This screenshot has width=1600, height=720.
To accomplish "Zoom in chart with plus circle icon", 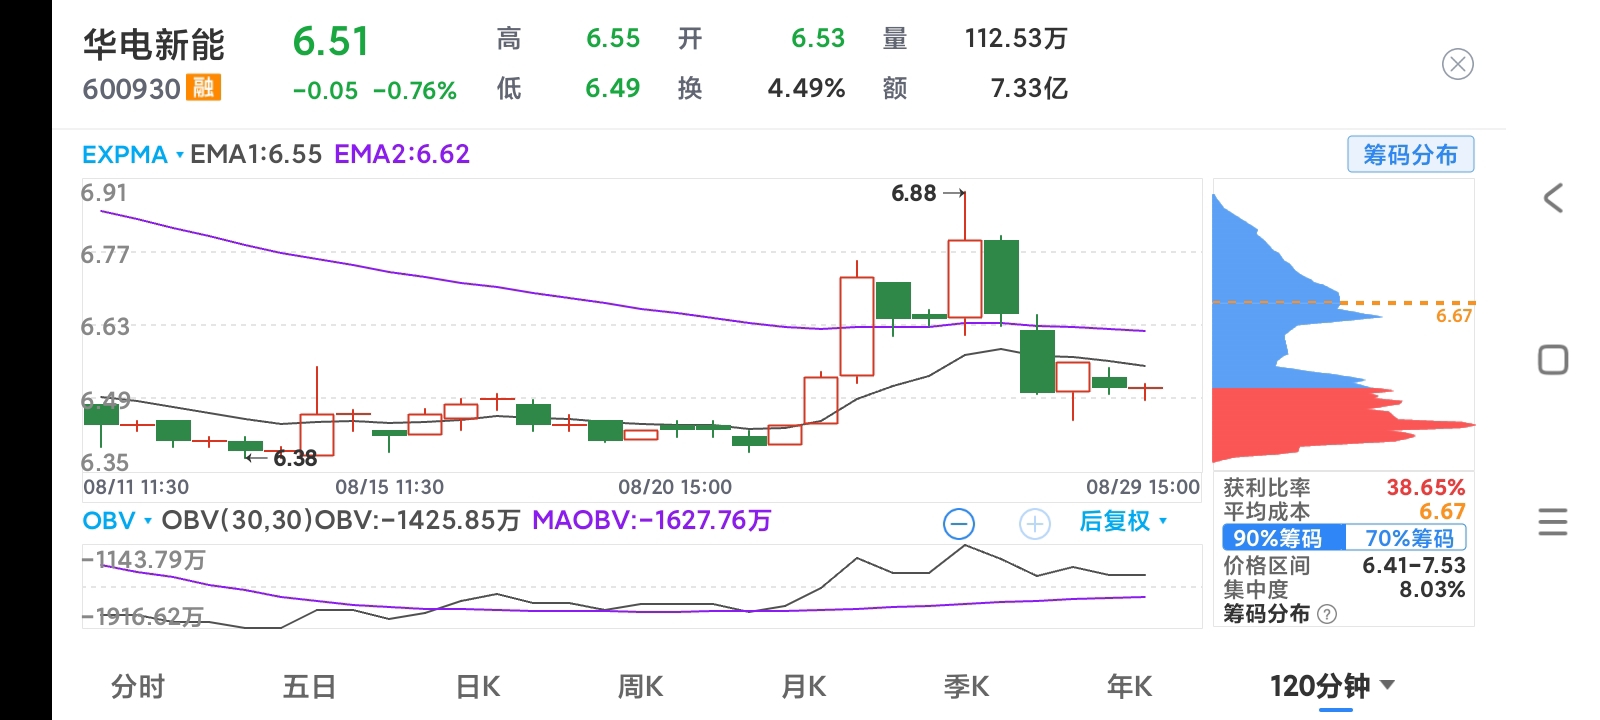I will point(1034,523).
